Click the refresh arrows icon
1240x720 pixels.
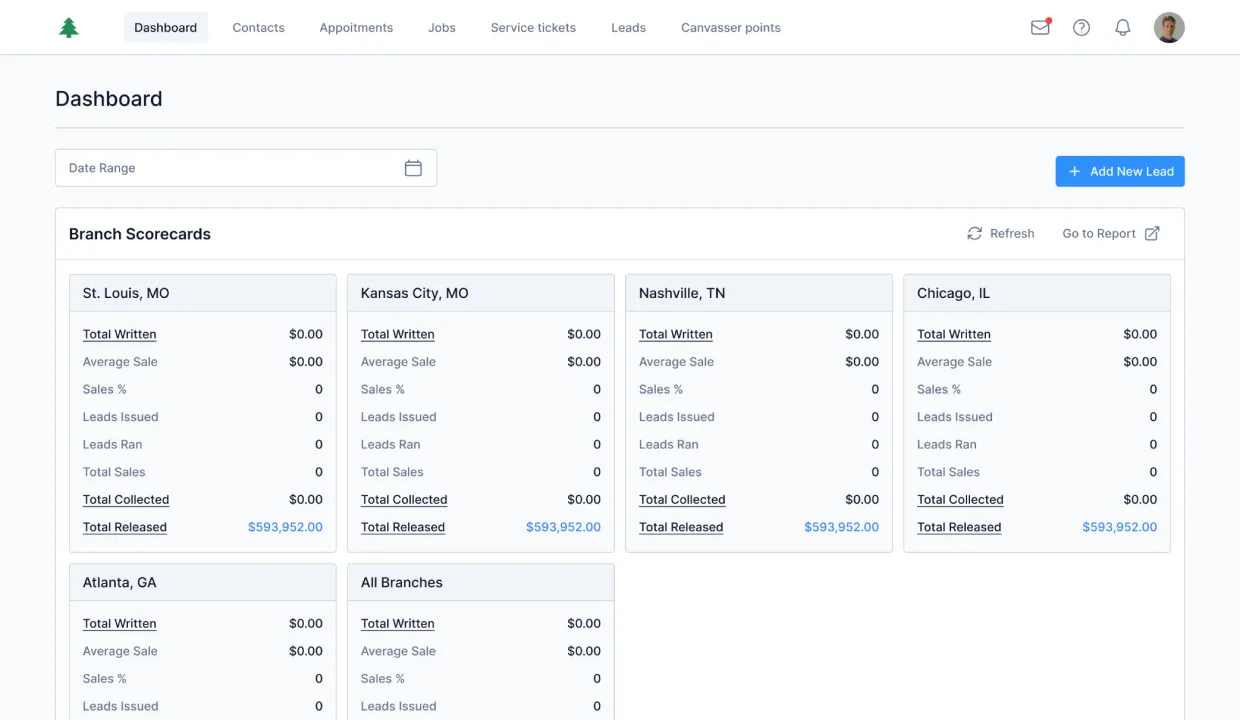pyautogui.click(x=975, y=233)
